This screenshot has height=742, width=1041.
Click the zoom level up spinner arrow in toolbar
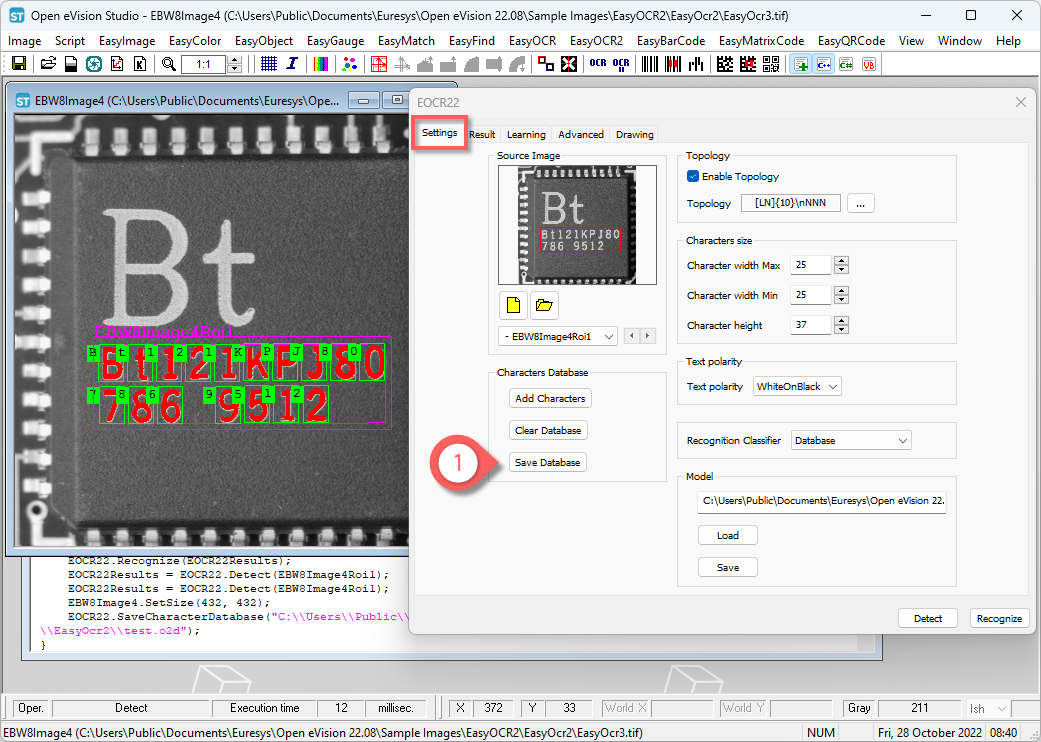tap(234, 60)
